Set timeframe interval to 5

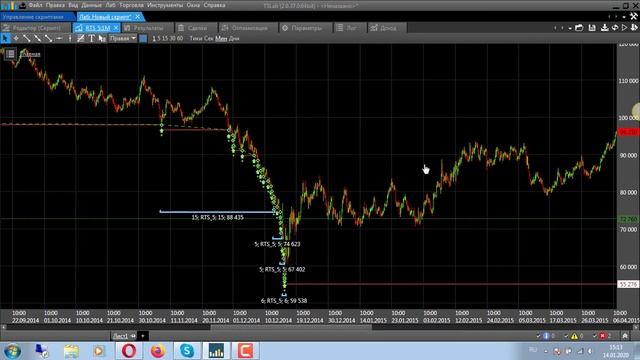tap(159, 38)
